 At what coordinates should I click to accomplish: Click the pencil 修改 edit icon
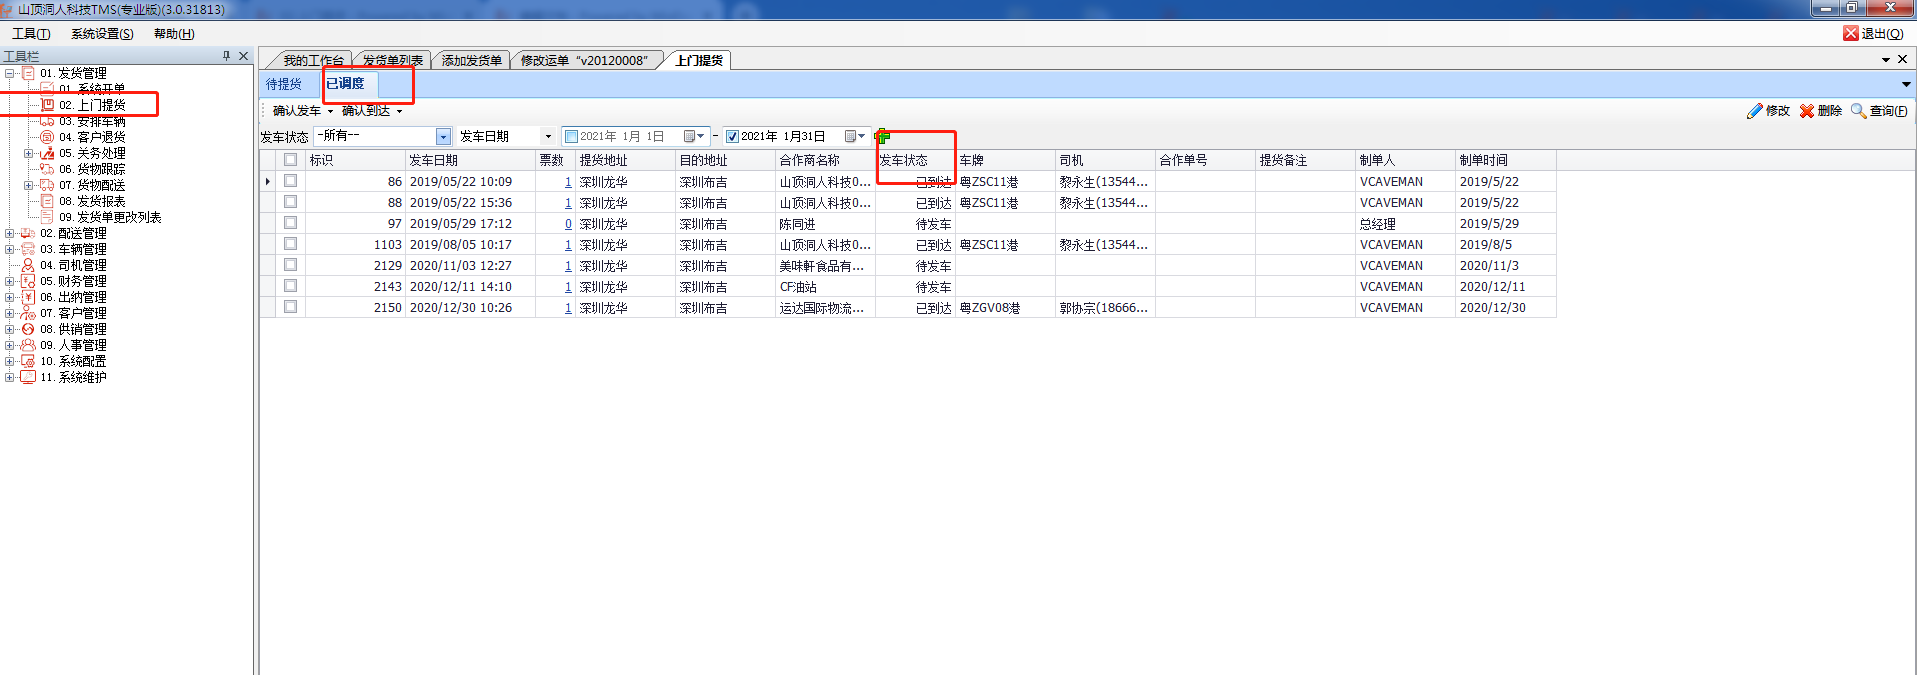1755,111
